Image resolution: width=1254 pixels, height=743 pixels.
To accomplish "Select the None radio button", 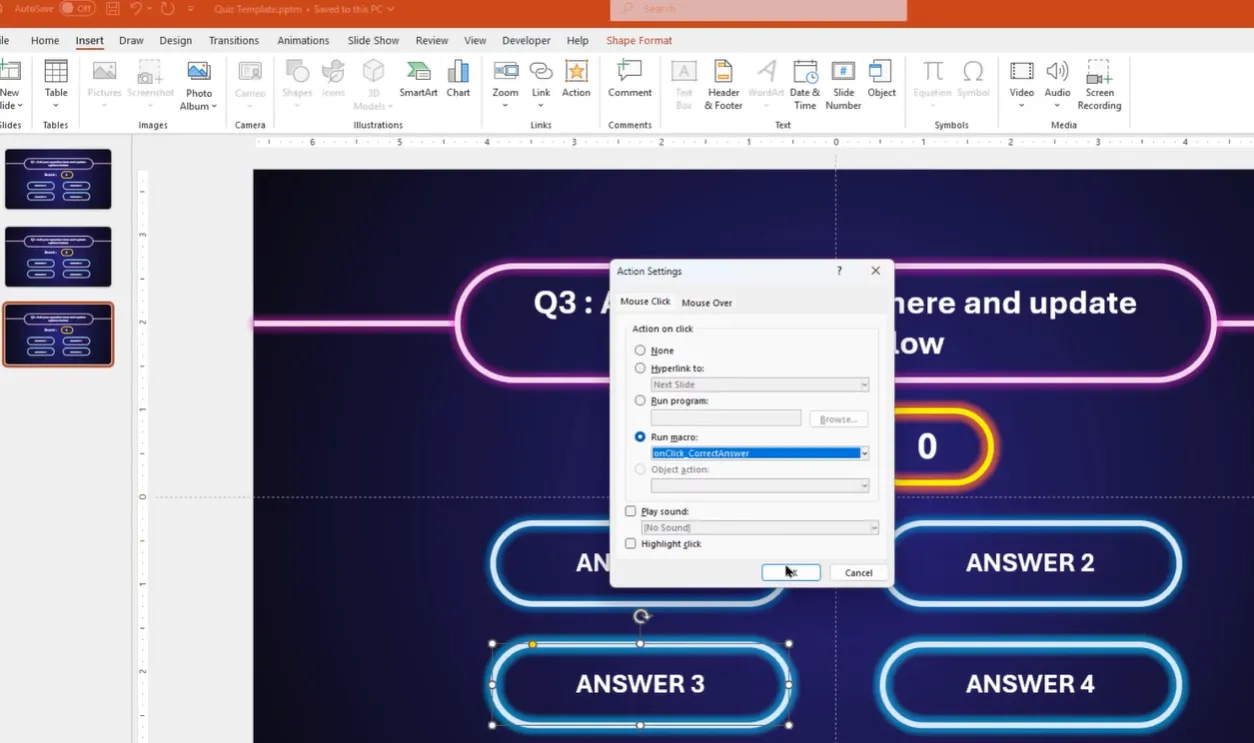I will click(x=640, y=351).
